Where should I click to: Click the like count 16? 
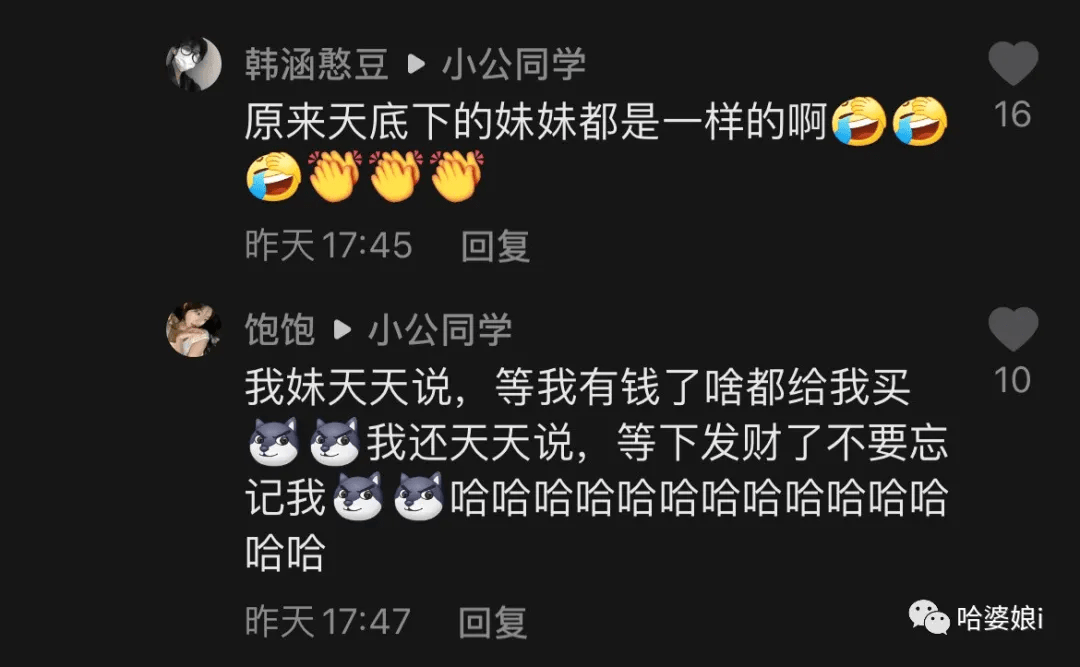click(1012, 114)
